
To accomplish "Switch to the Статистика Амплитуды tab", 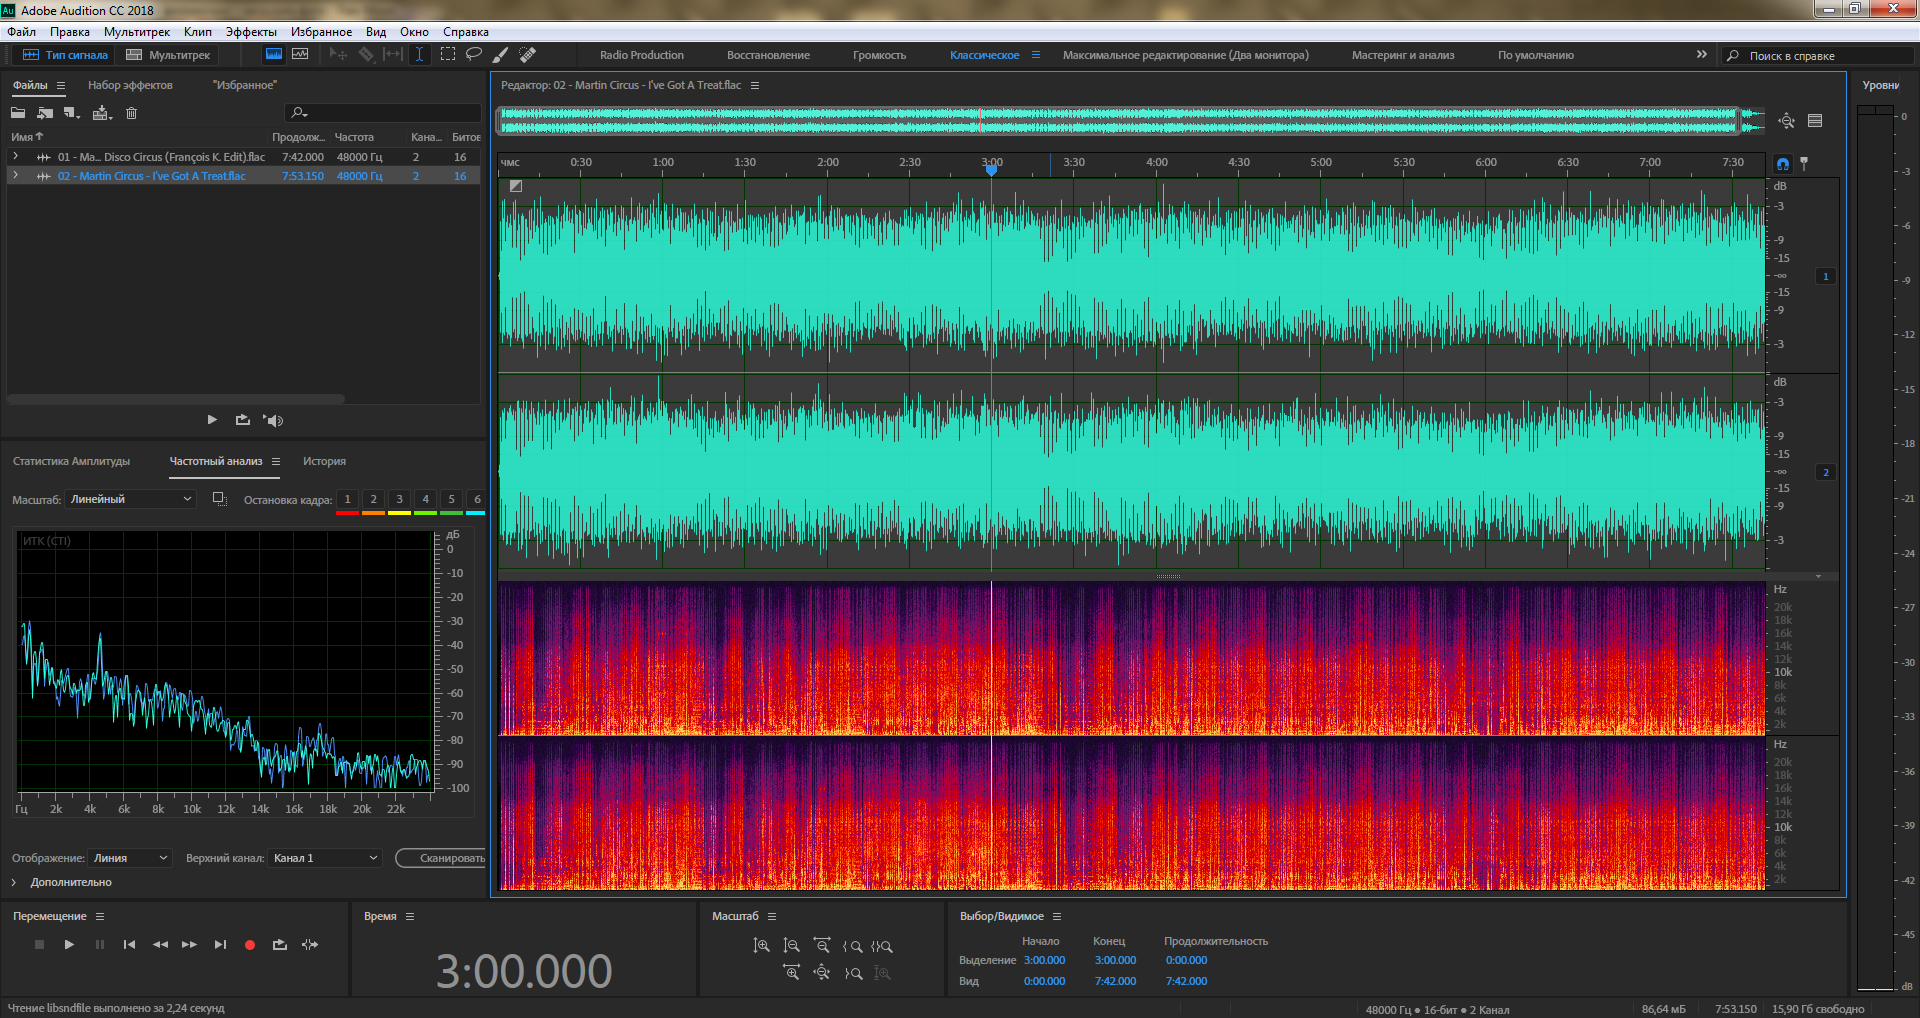I will click(72, 461).
